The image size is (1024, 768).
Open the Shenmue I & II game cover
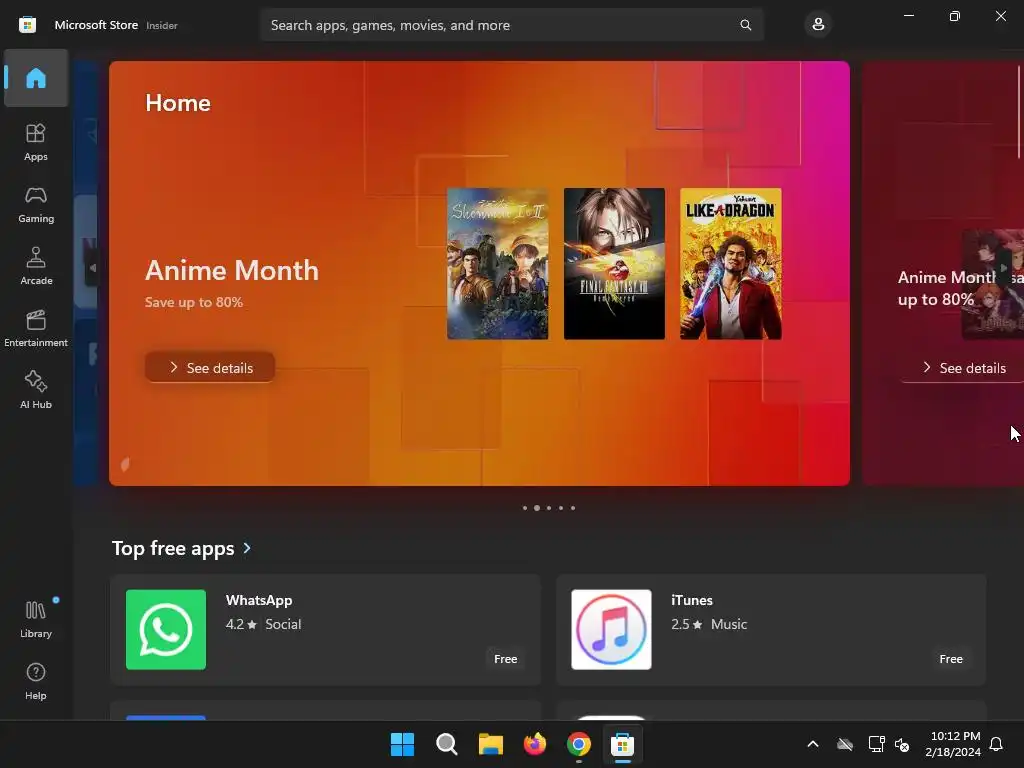tap(498, 264)
